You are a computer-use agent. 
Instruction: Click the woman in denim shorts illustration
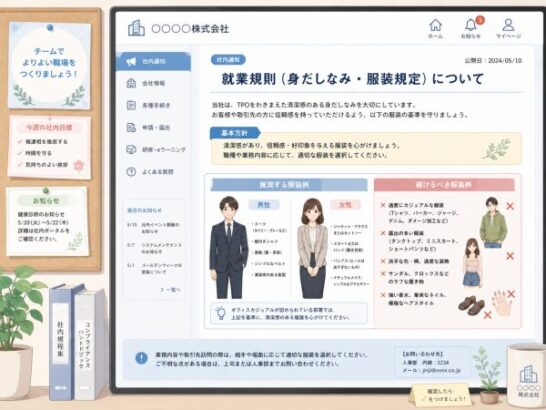(x=473, y=263)
